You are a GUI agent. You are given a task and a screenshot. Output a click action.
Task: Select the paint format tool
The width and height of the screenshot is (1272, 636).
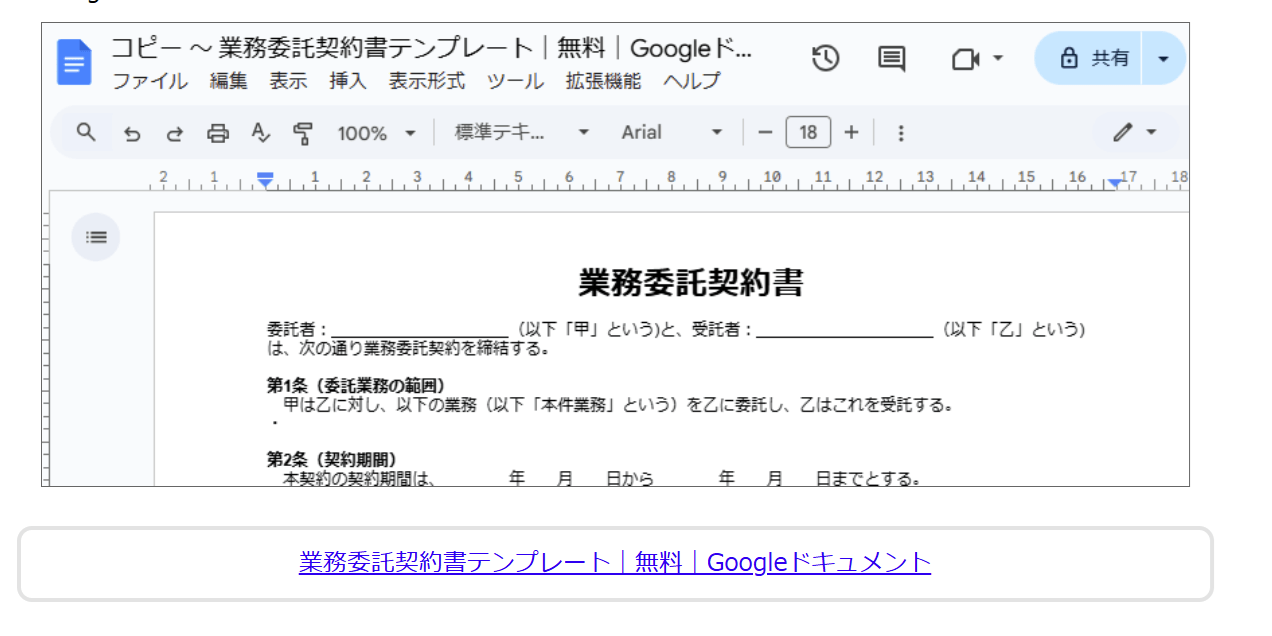click(300, 132)
